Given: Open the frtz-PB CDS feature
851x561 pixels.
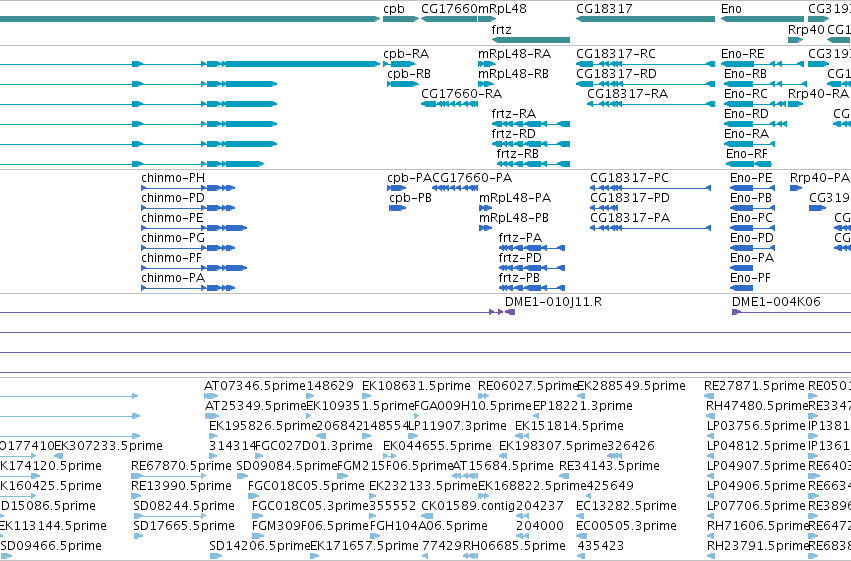Looking at the screenshot, I should pos(532,288).
